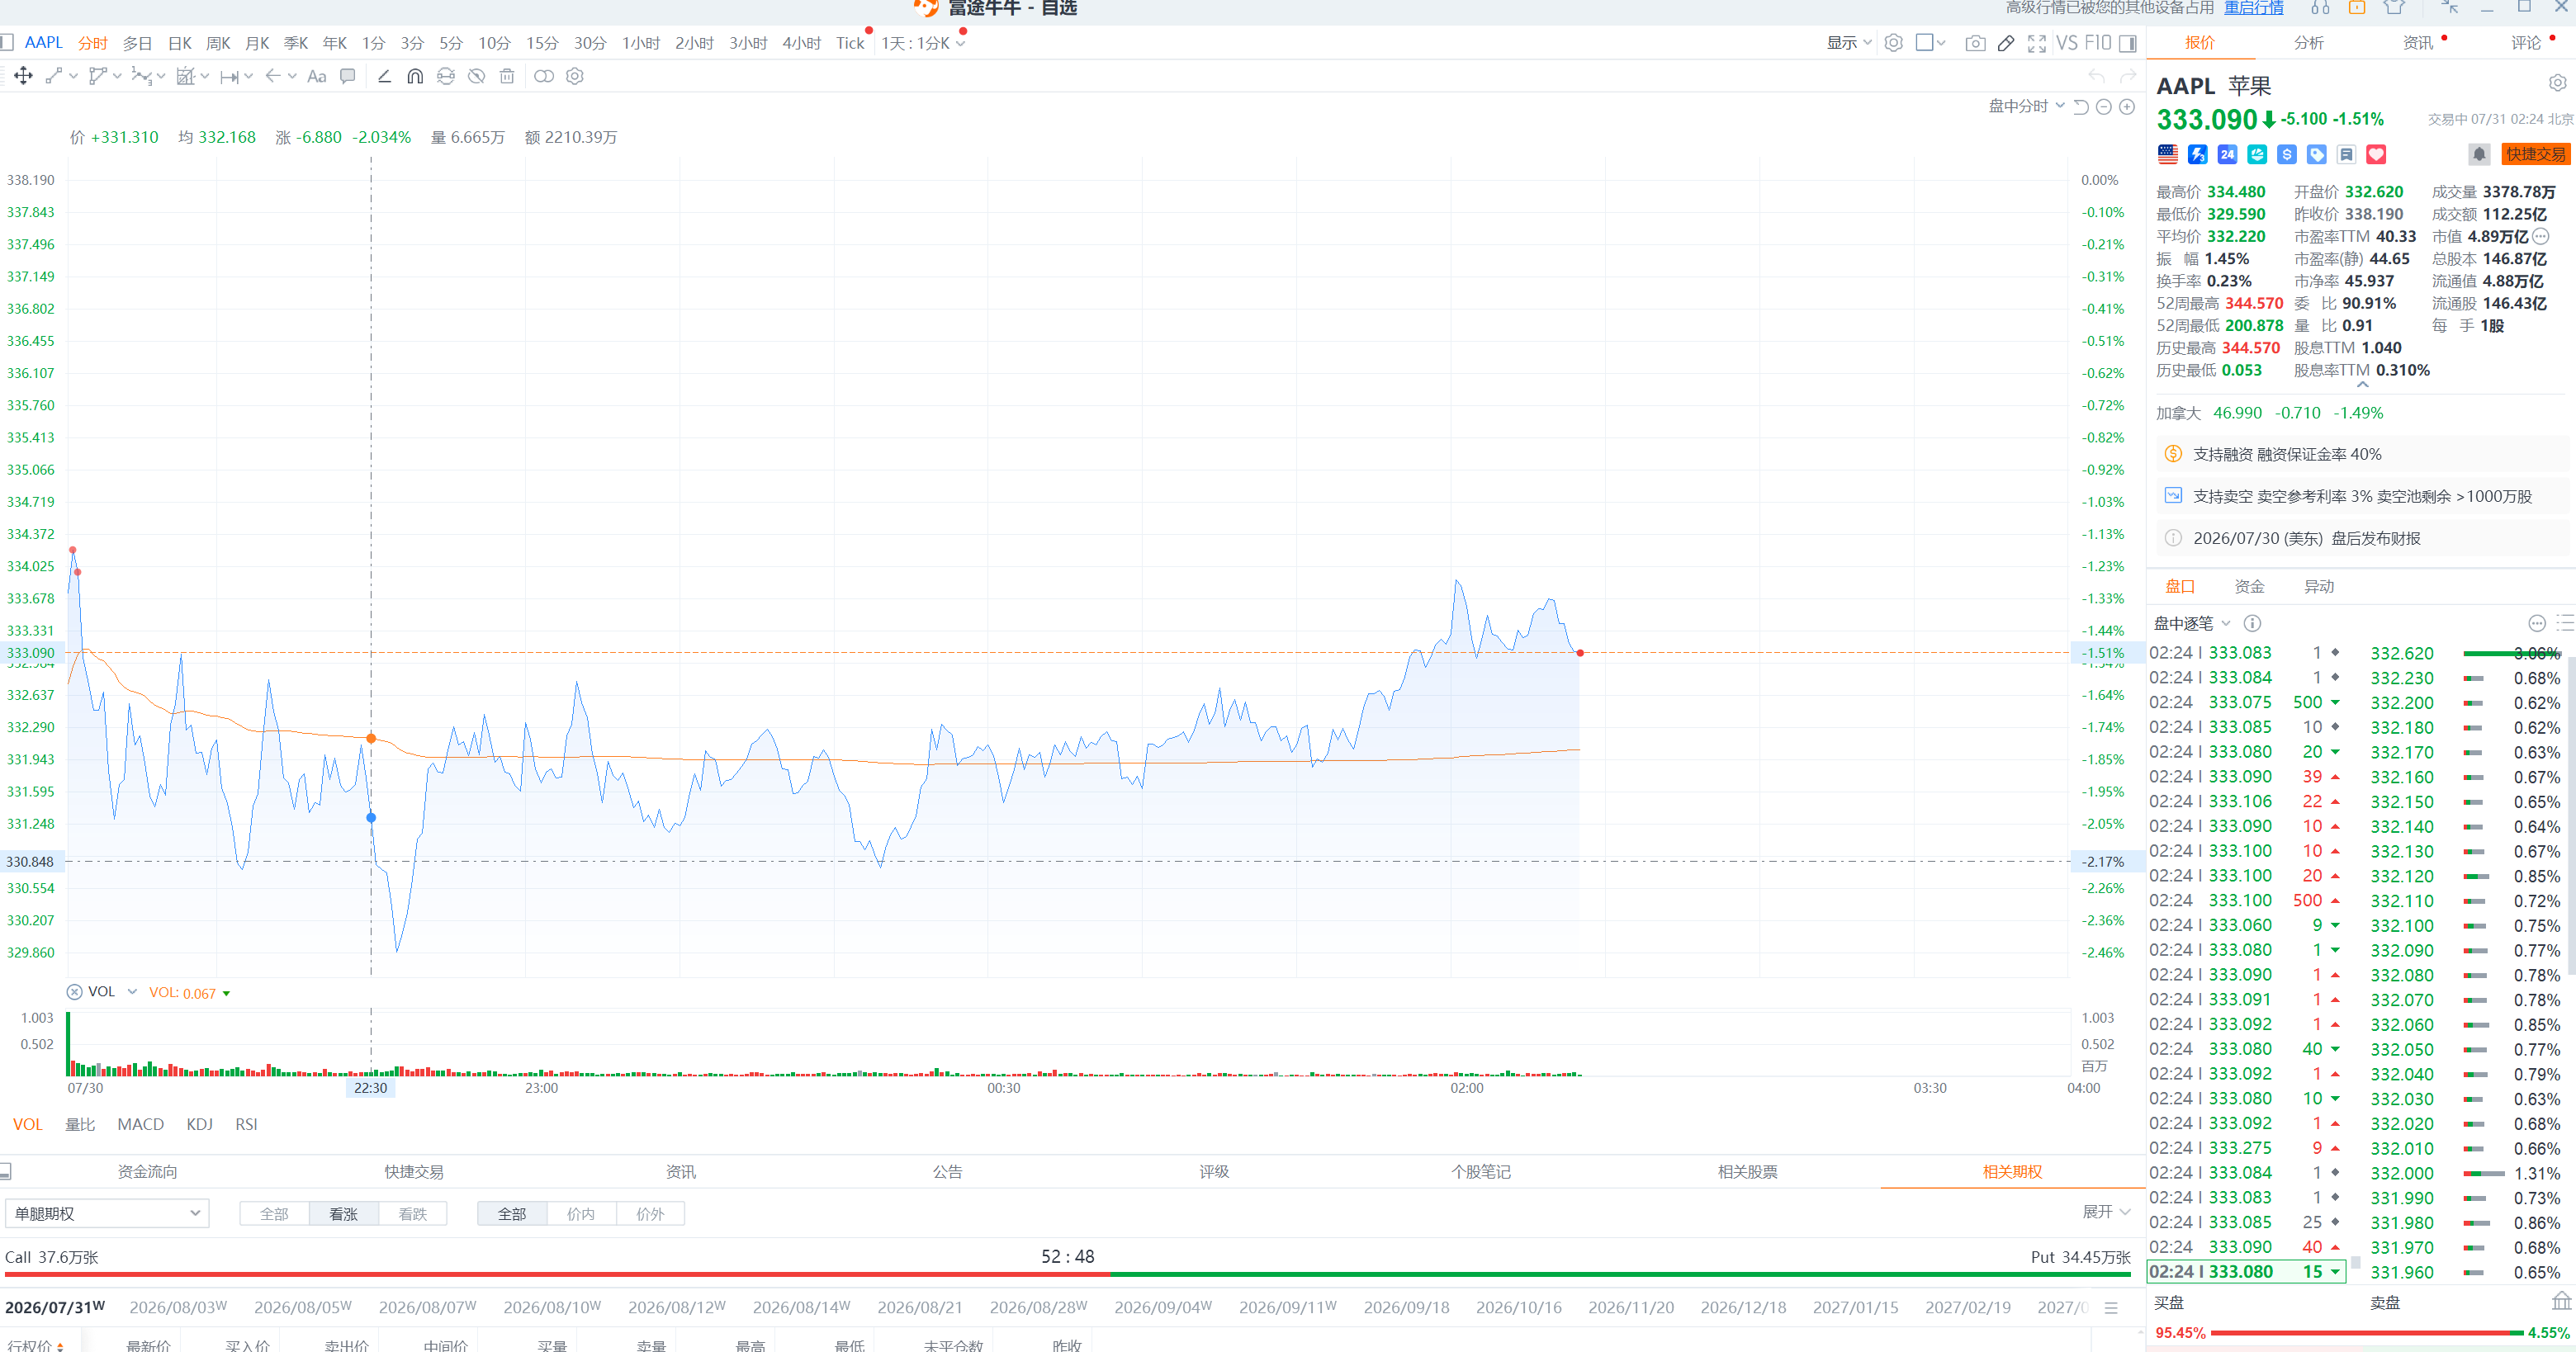
Task: Take a chart screenshot with camera icon
Action: [x=1975, y=43]
